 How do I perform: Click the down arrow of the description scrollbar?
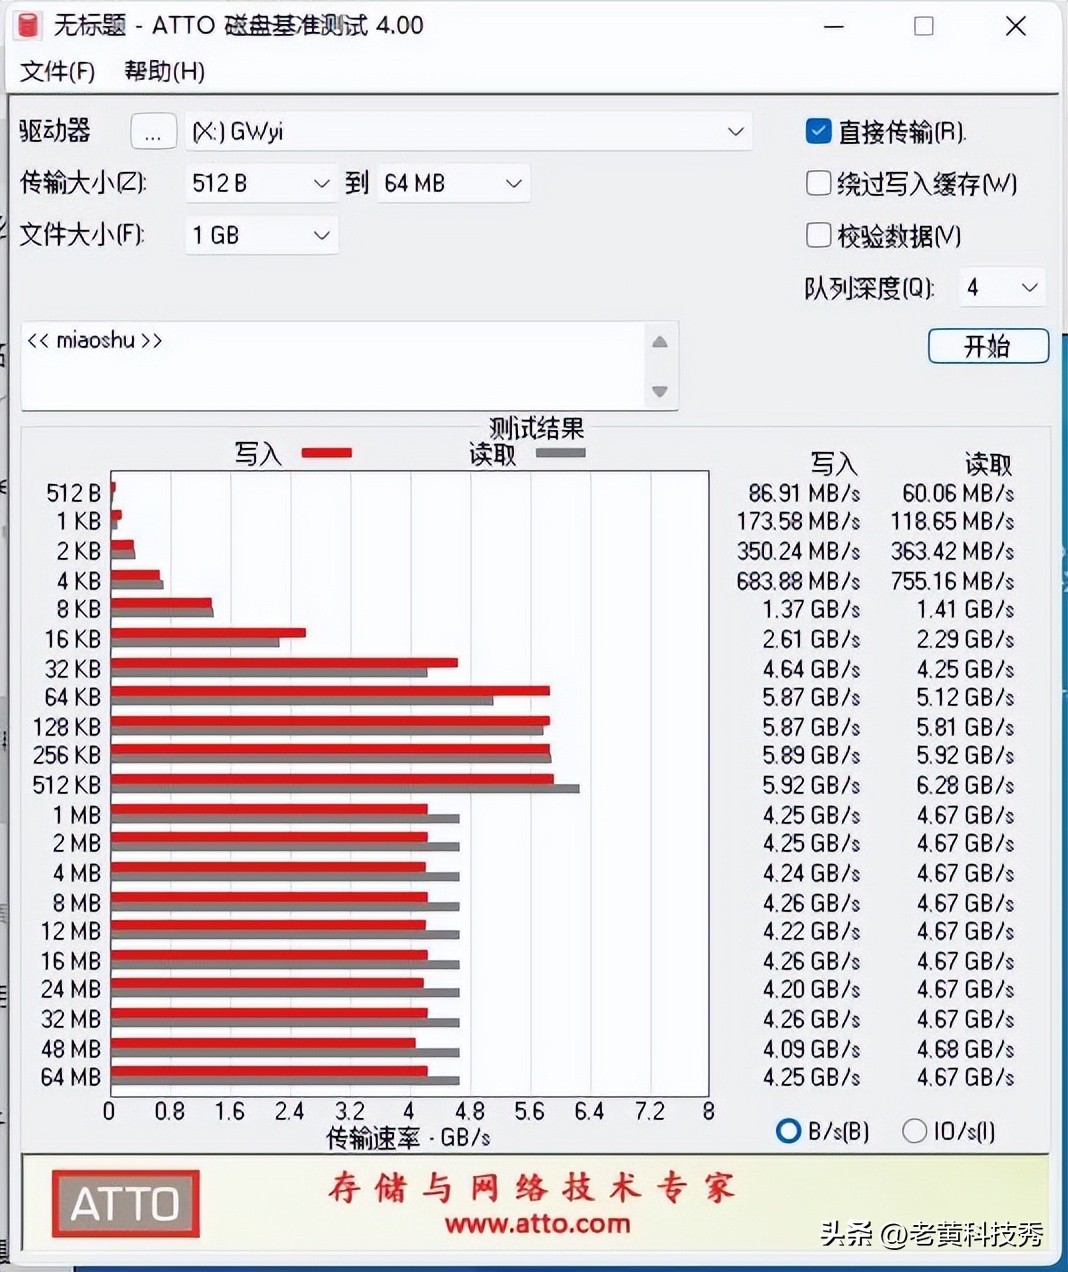click(x=660, y=393)
